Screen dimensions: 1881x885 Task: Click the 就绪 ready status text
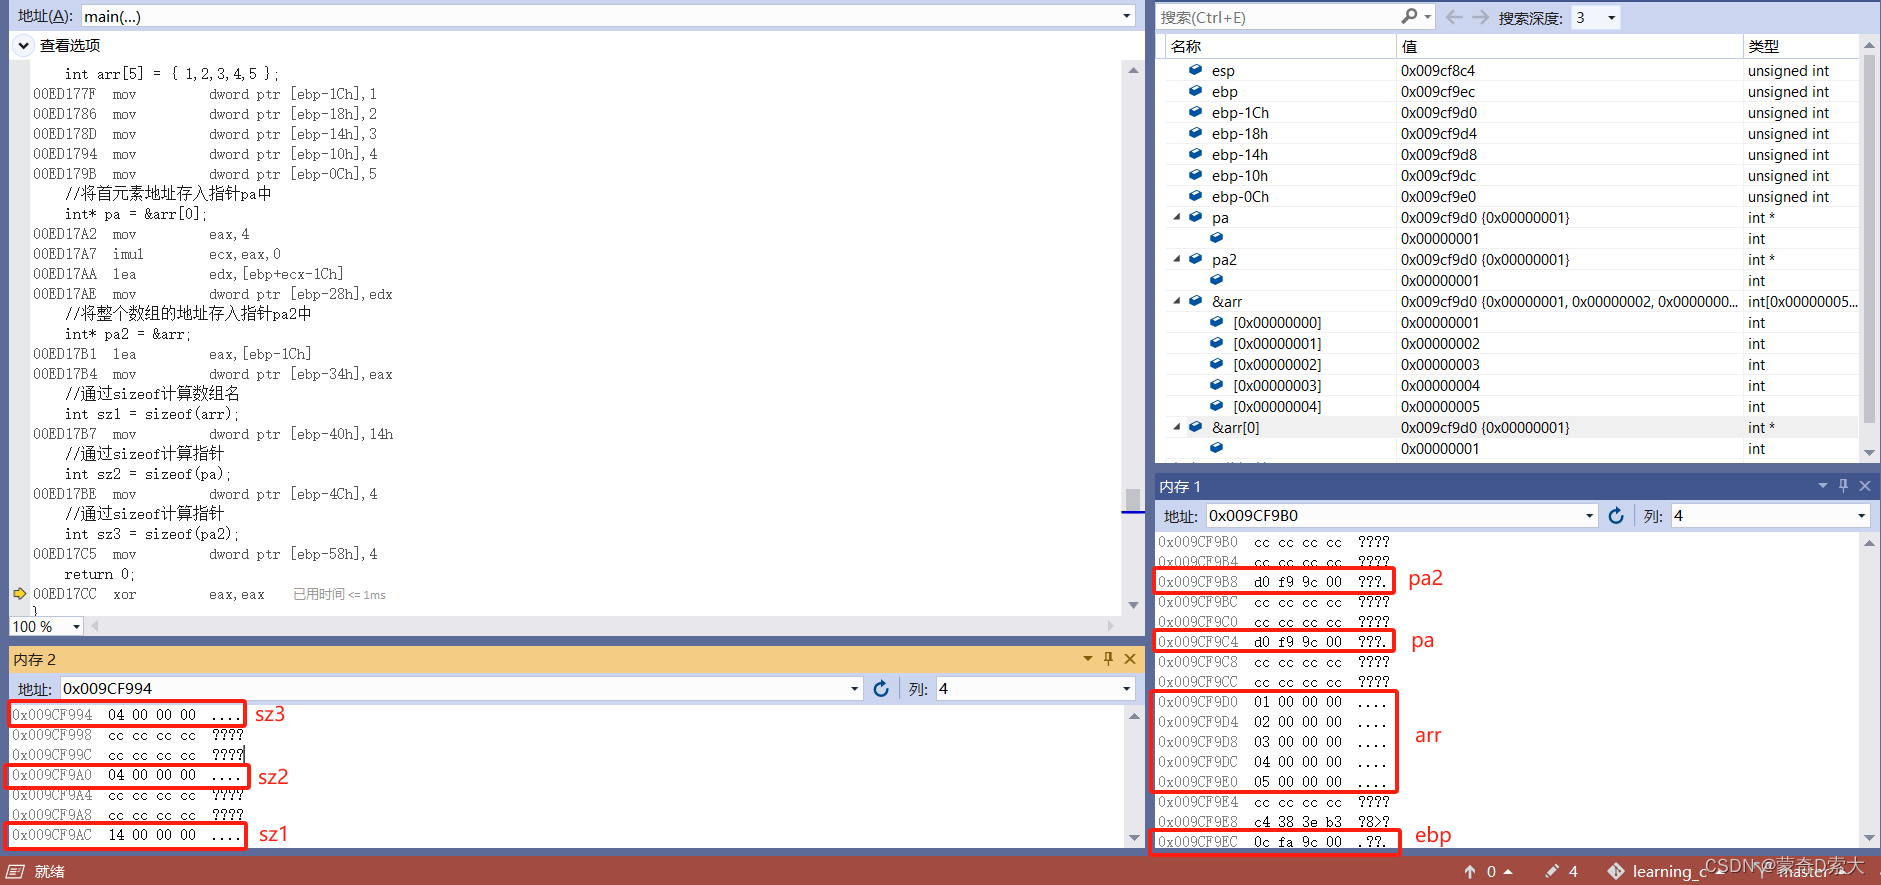tap(49, 871)
